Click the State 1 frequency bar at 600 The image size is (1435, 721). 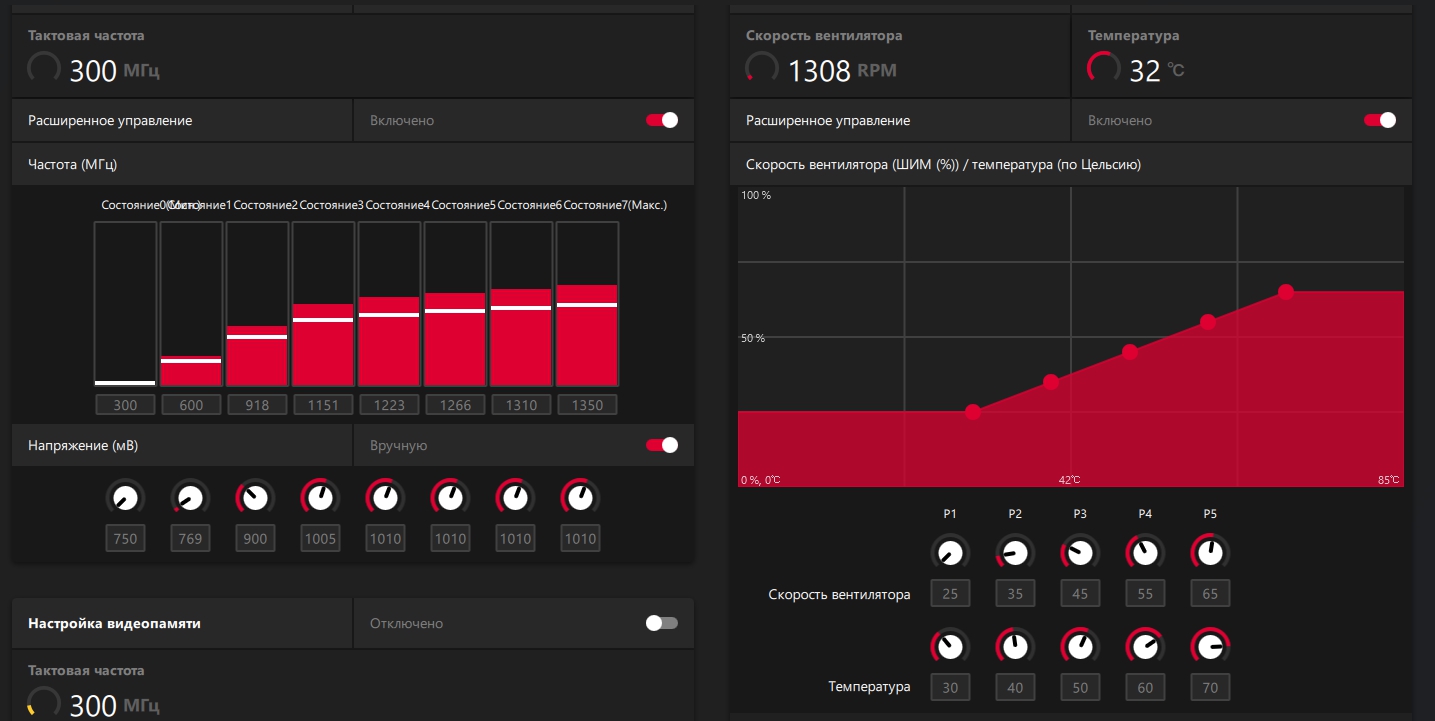point(191,304)
